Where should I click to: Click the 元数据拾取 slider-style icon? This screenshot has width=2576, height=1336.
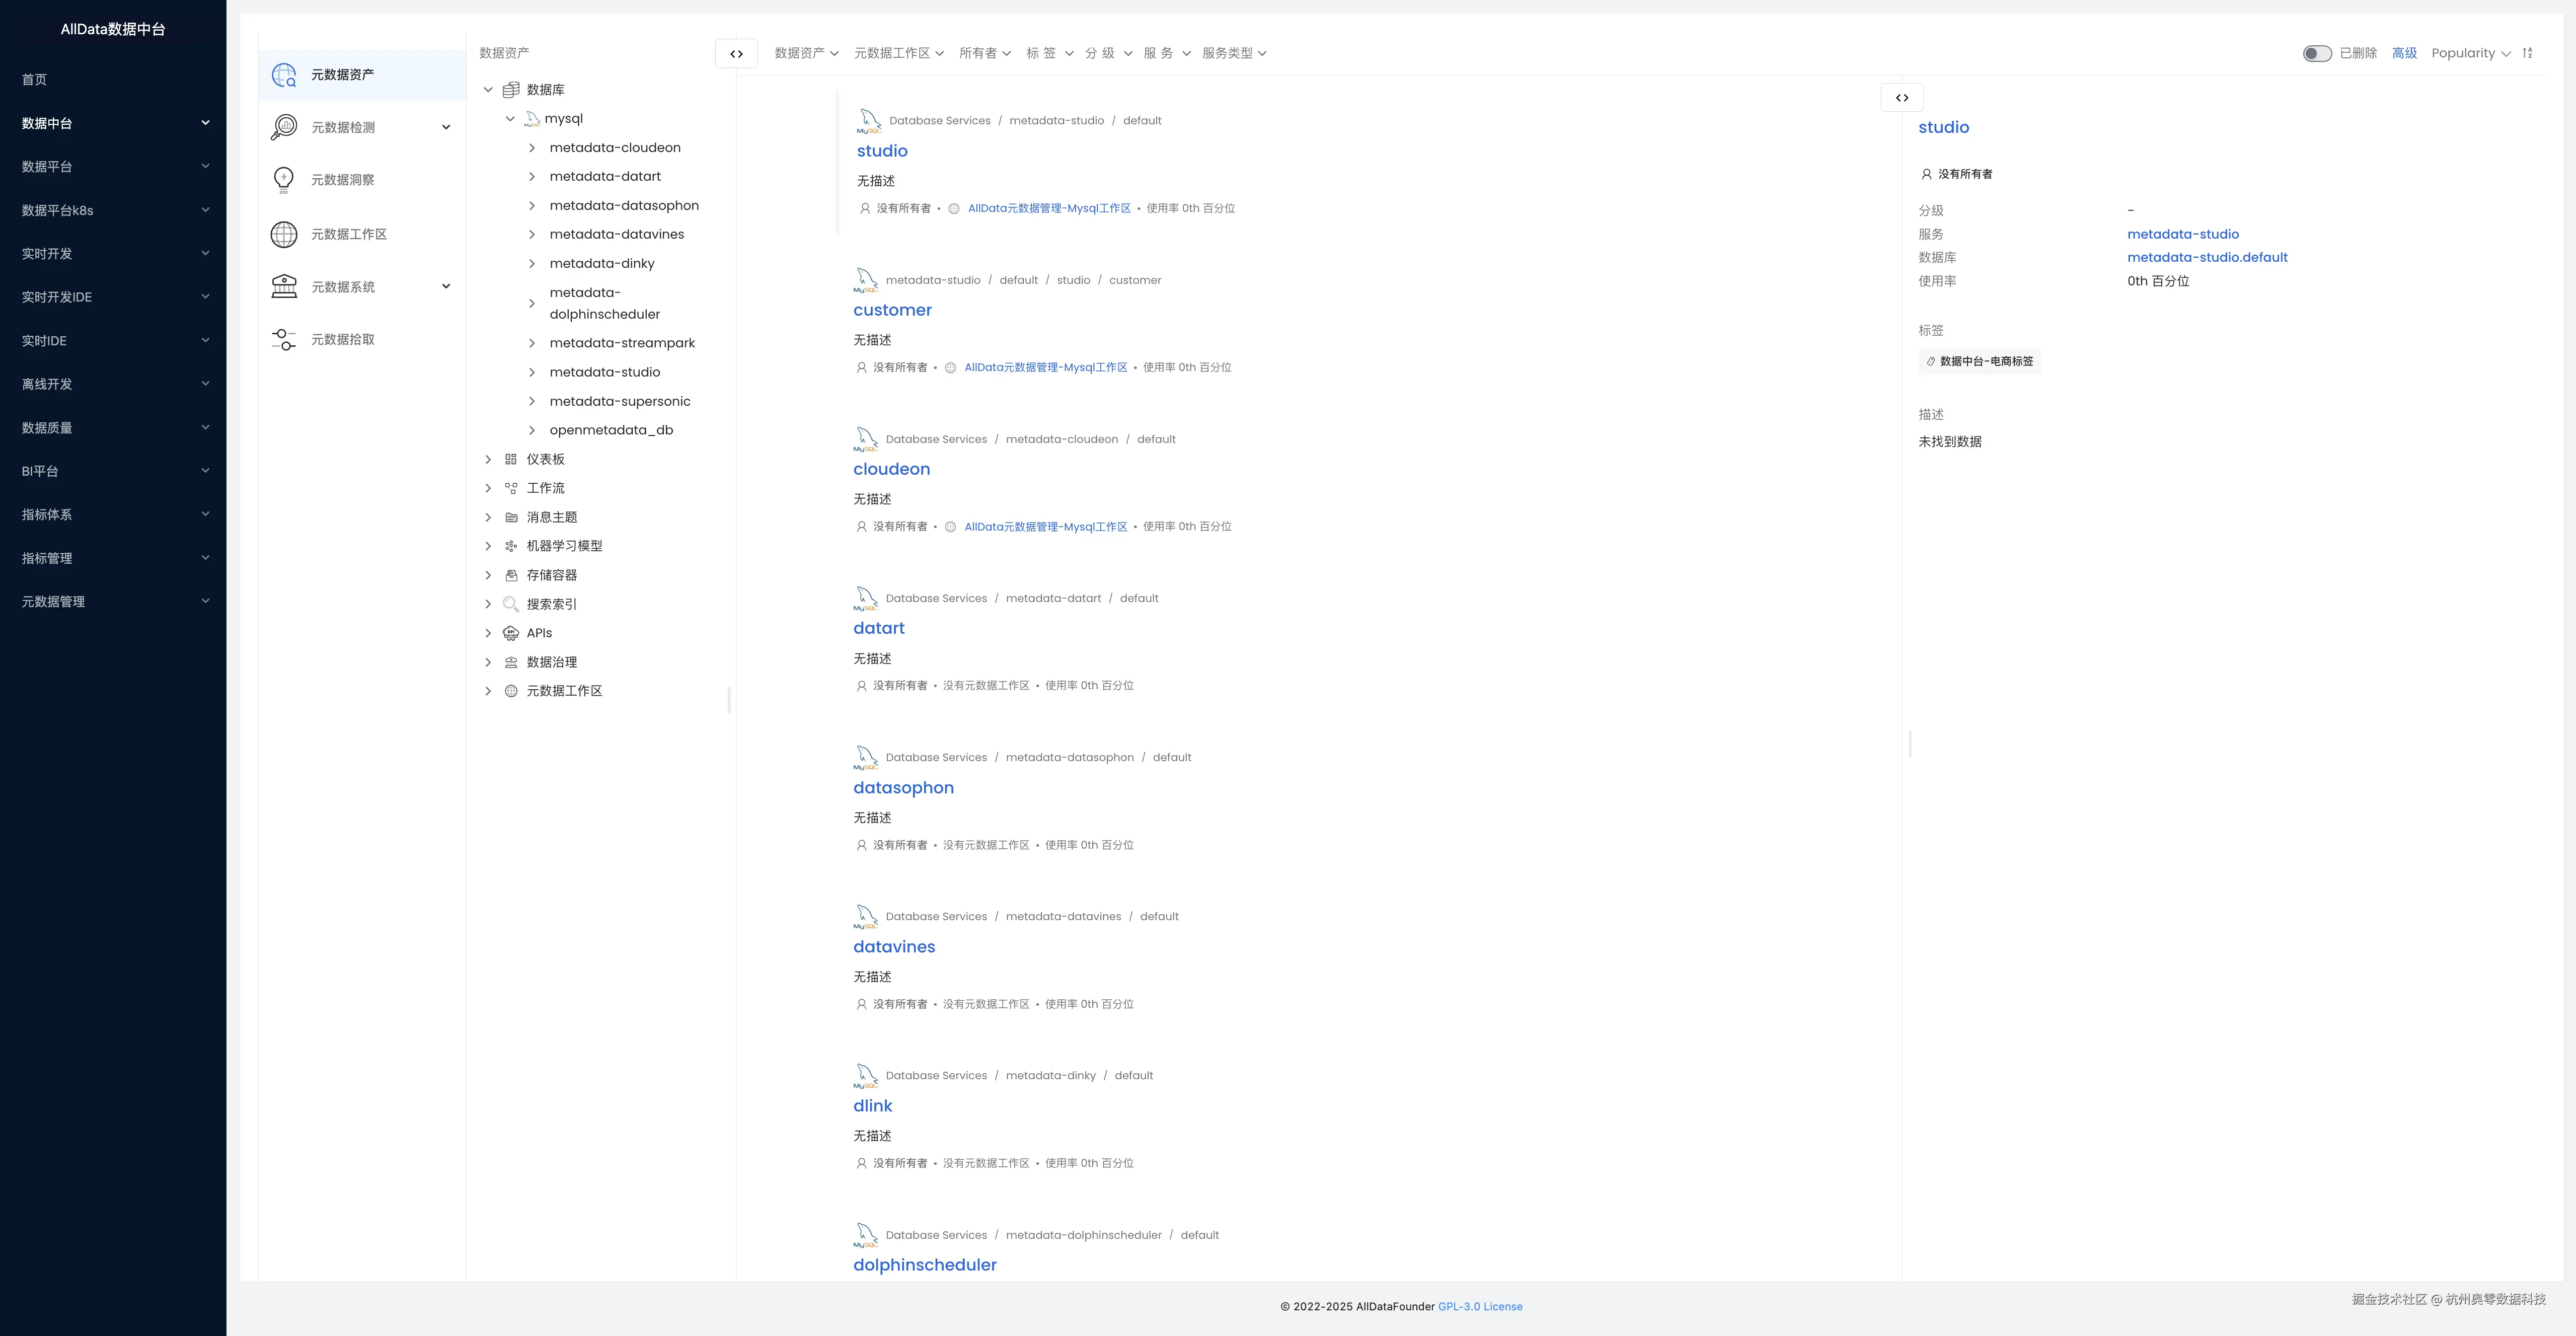click(x=284, y=340)
